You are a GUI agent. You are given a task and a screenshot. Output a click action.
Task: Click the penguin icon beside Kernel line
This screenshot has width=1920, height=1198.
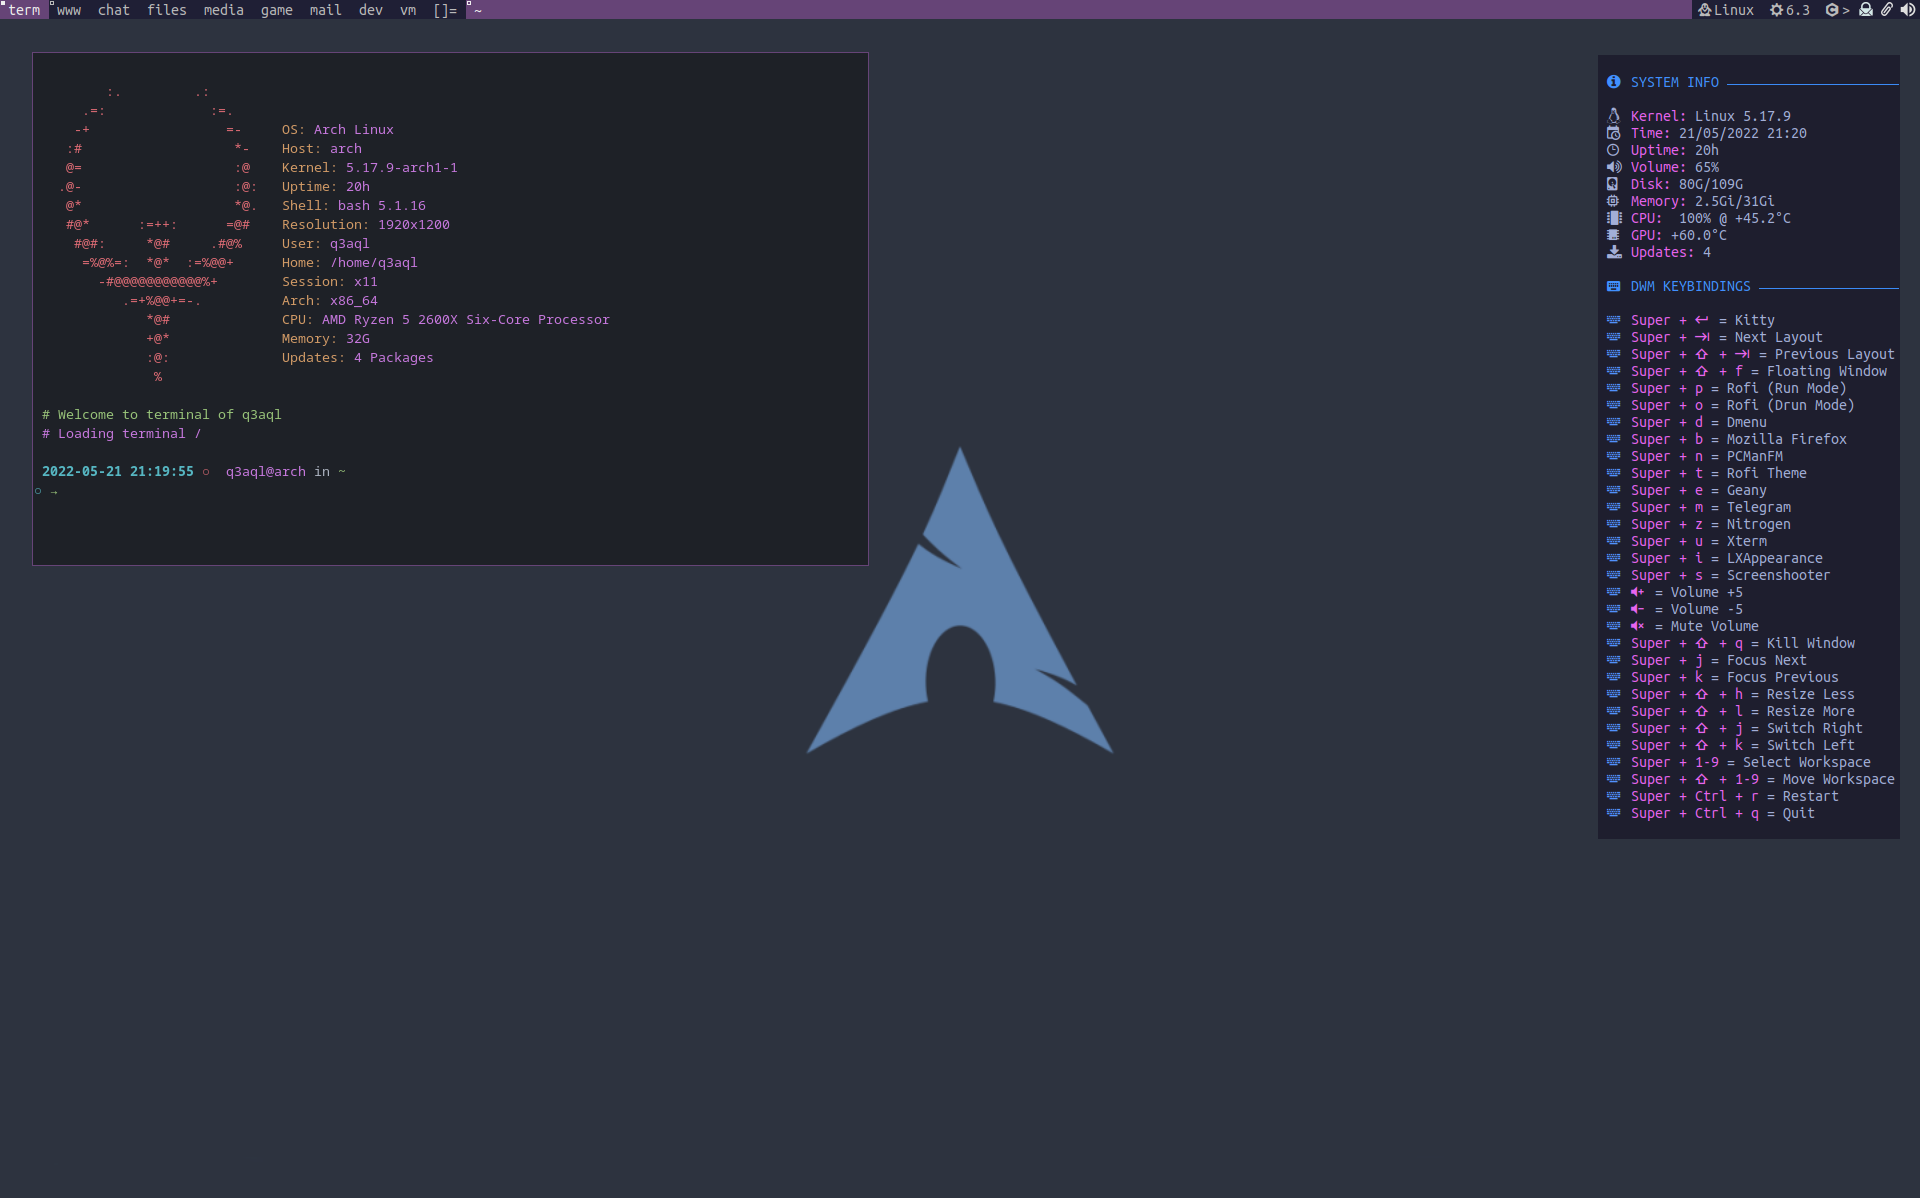coord(1613,116)
